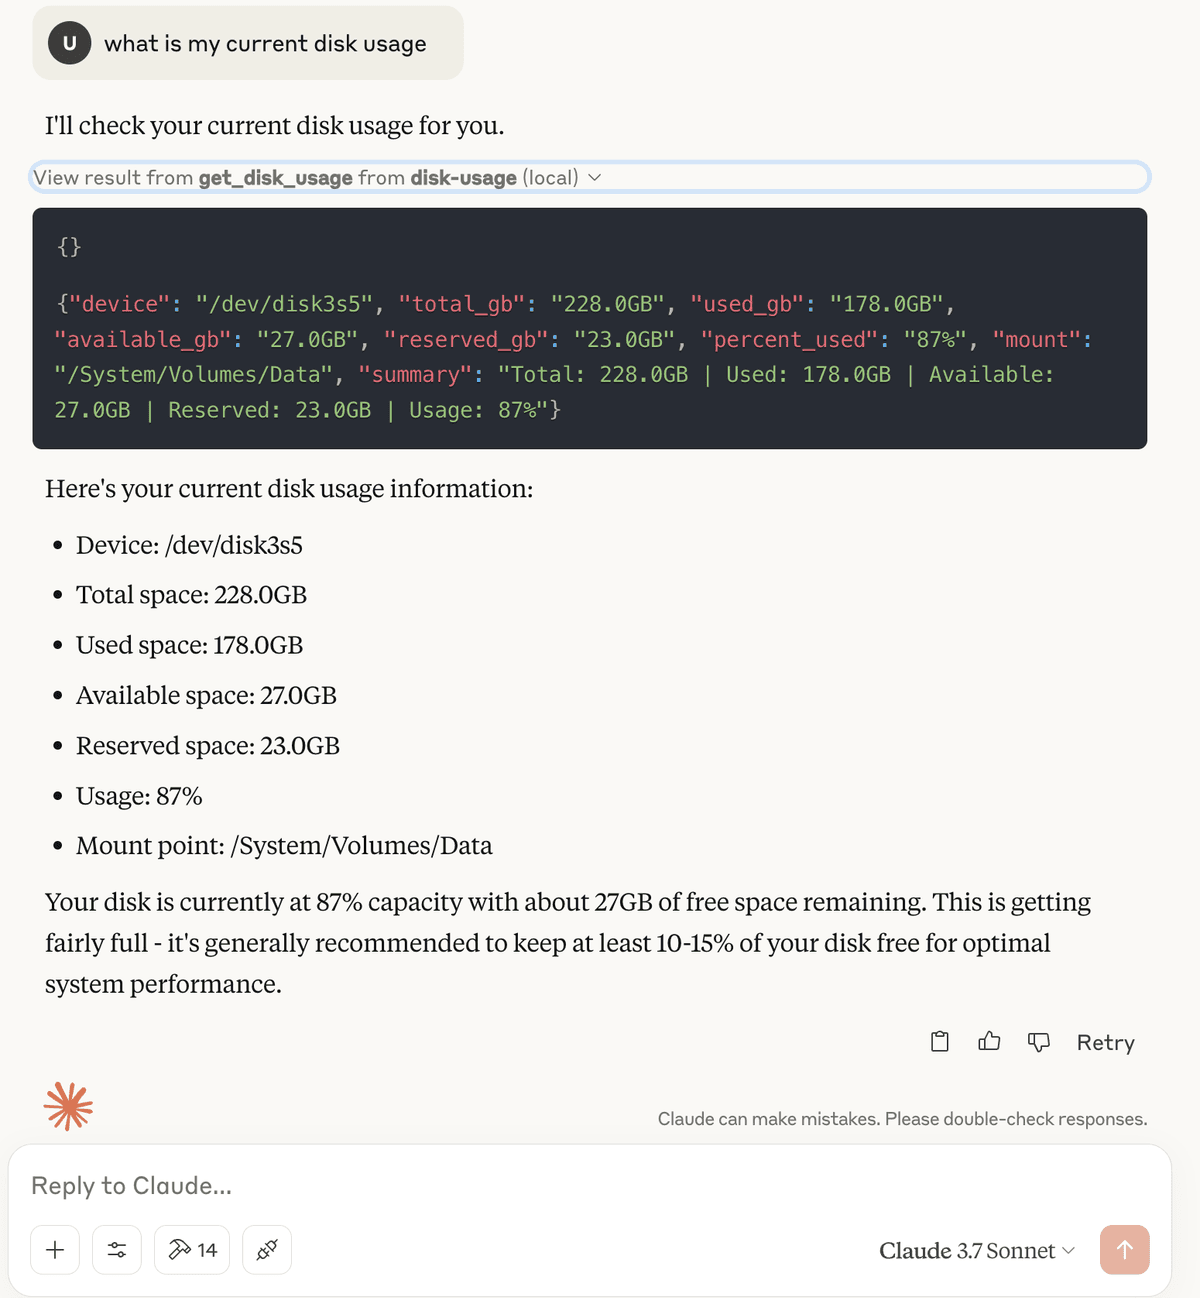
Task: Collapse the get_disk_usage result expander
Action: coord(590,177)
